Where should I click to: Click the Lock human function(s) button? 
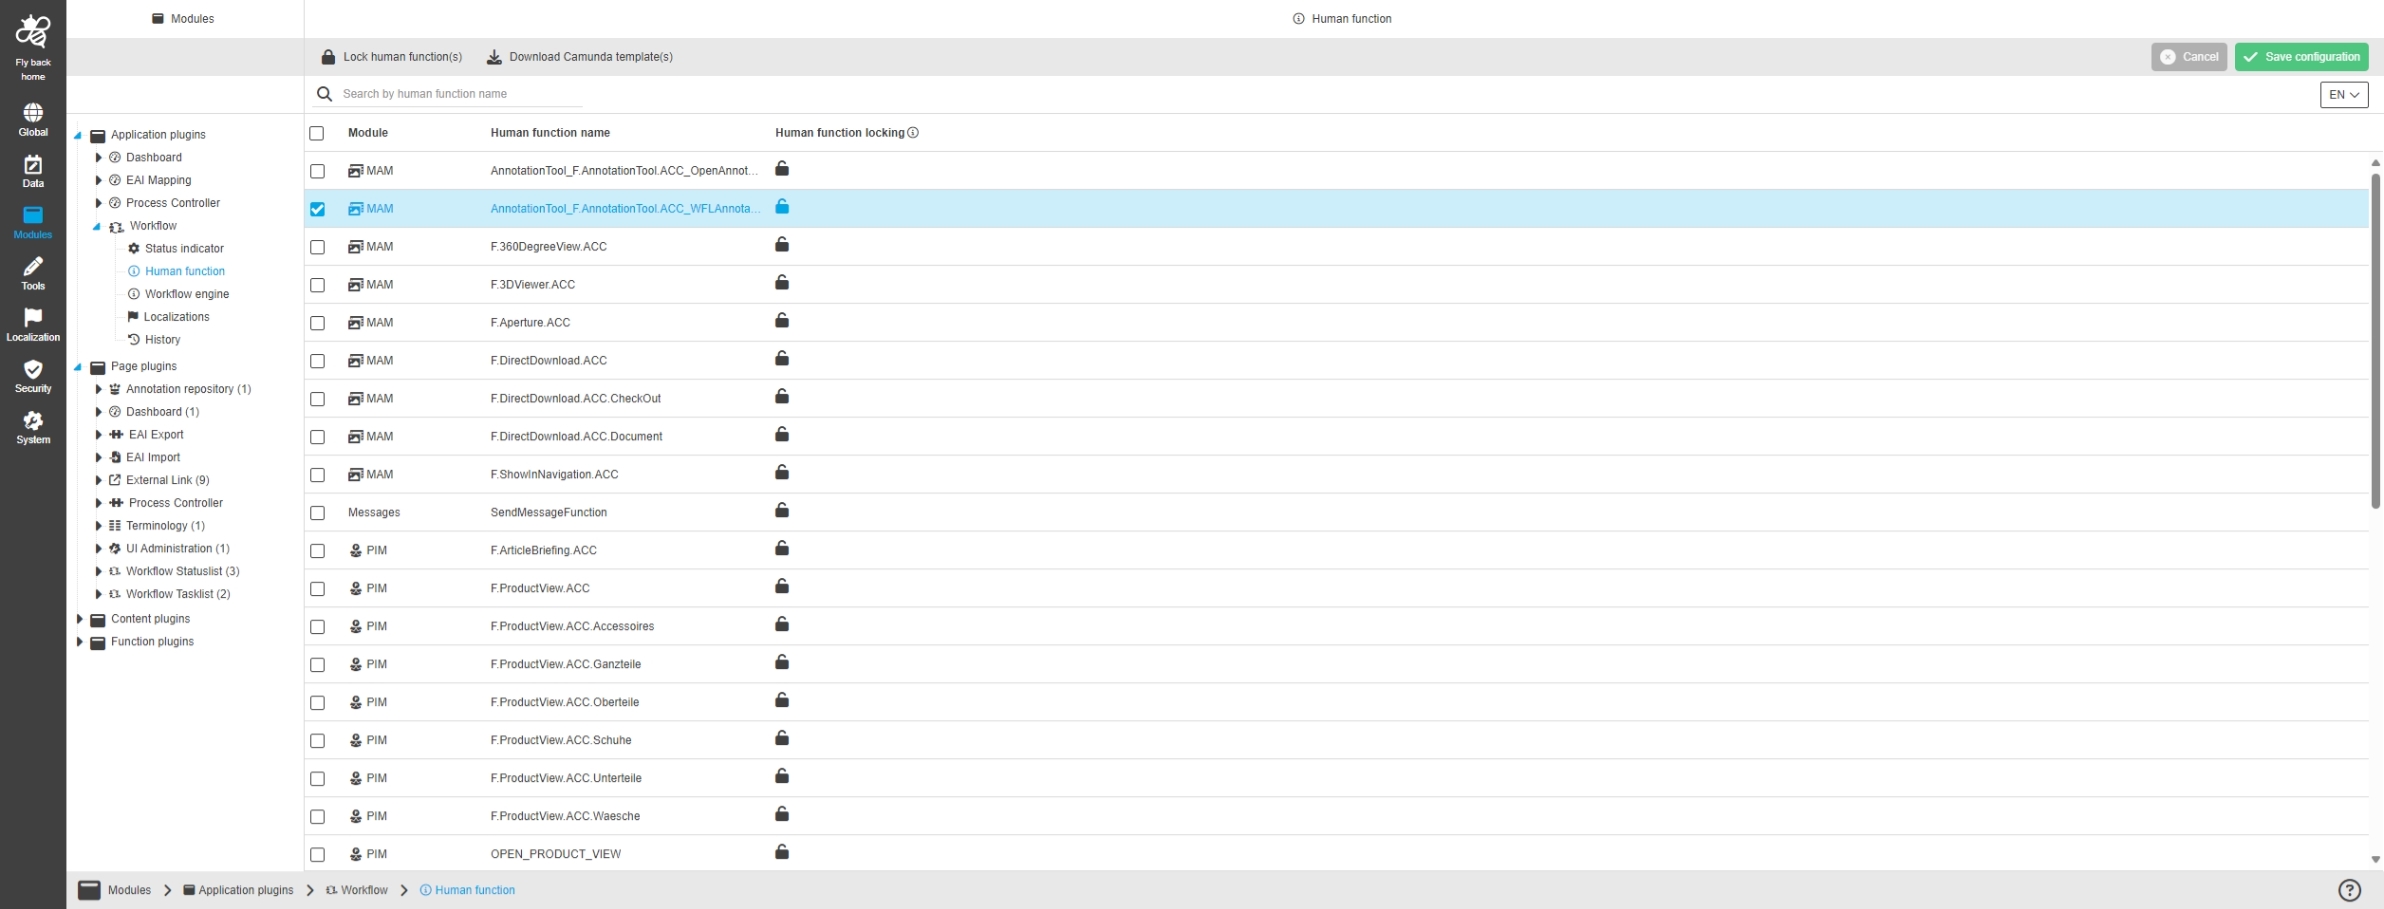[391, 57]
